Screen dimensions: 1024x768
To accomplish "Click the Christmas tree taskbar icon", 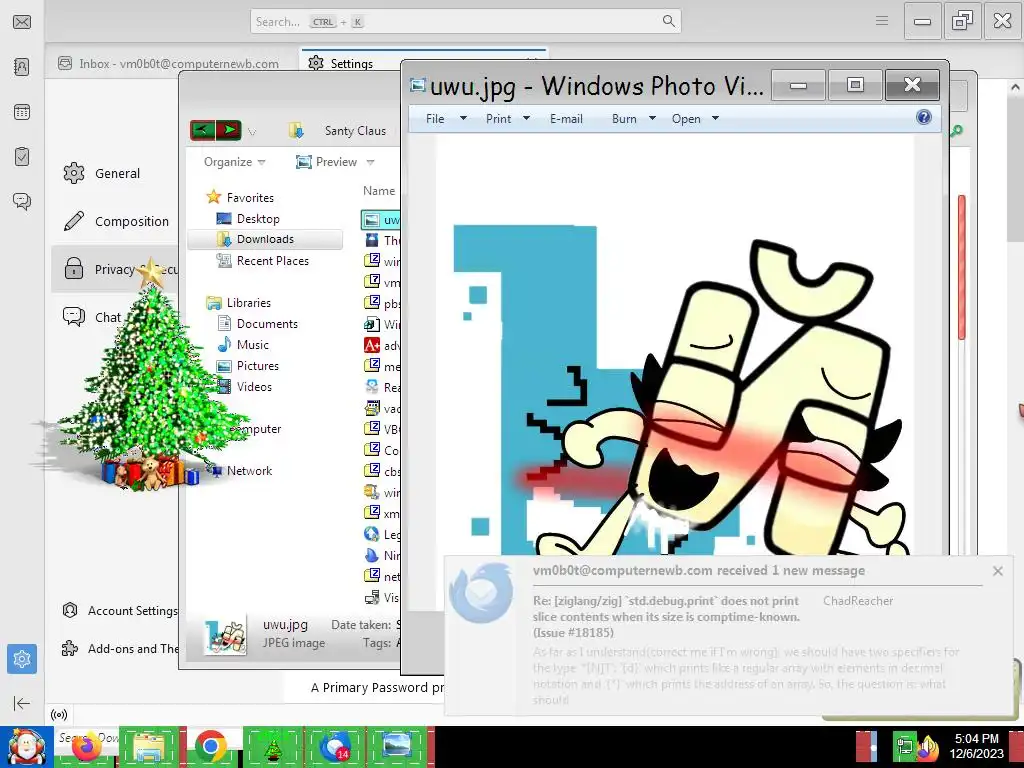I will [272, 747].
